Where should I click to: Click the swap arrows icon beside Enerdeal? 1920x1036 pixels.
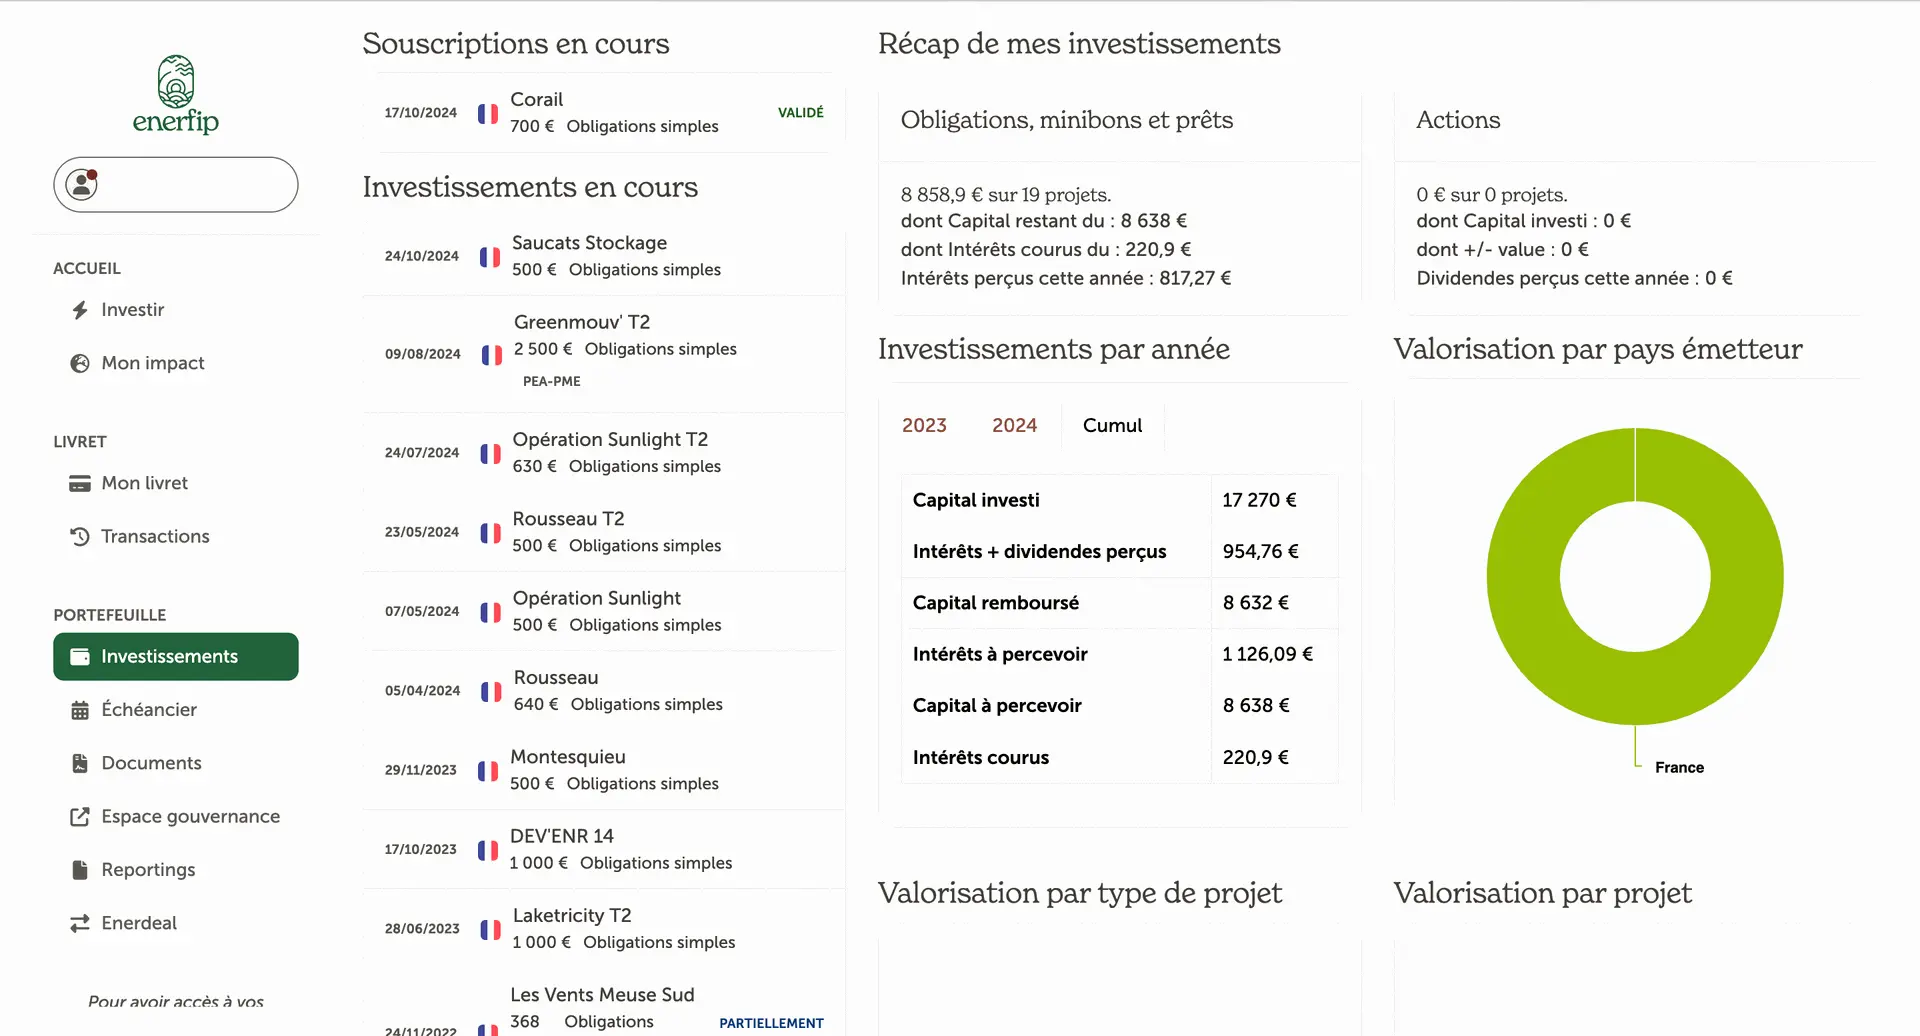point(80,924)
